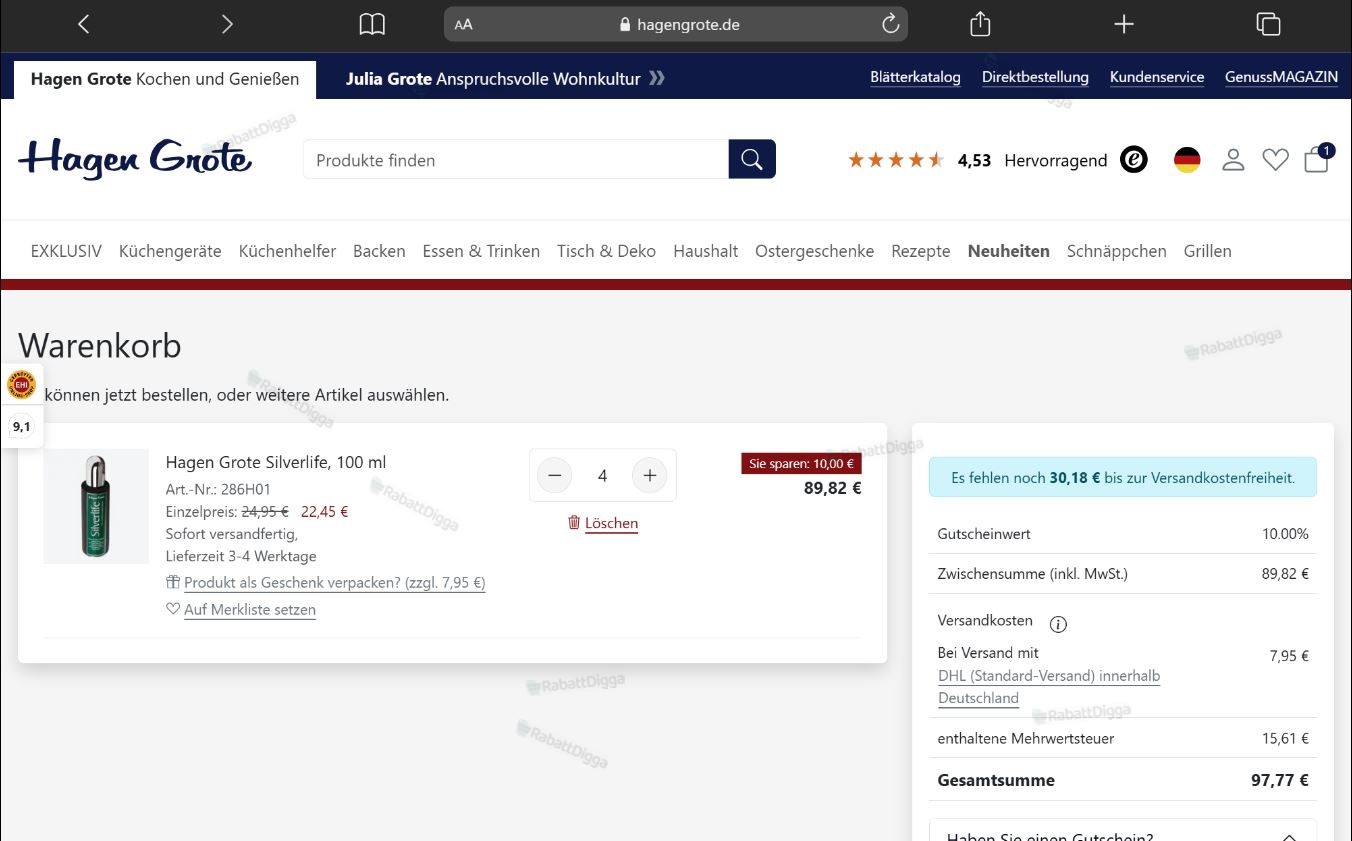This screenshot has width=1352, height=841.
Task: Tap Safari's forward arrow
Action: coord(227,24)
